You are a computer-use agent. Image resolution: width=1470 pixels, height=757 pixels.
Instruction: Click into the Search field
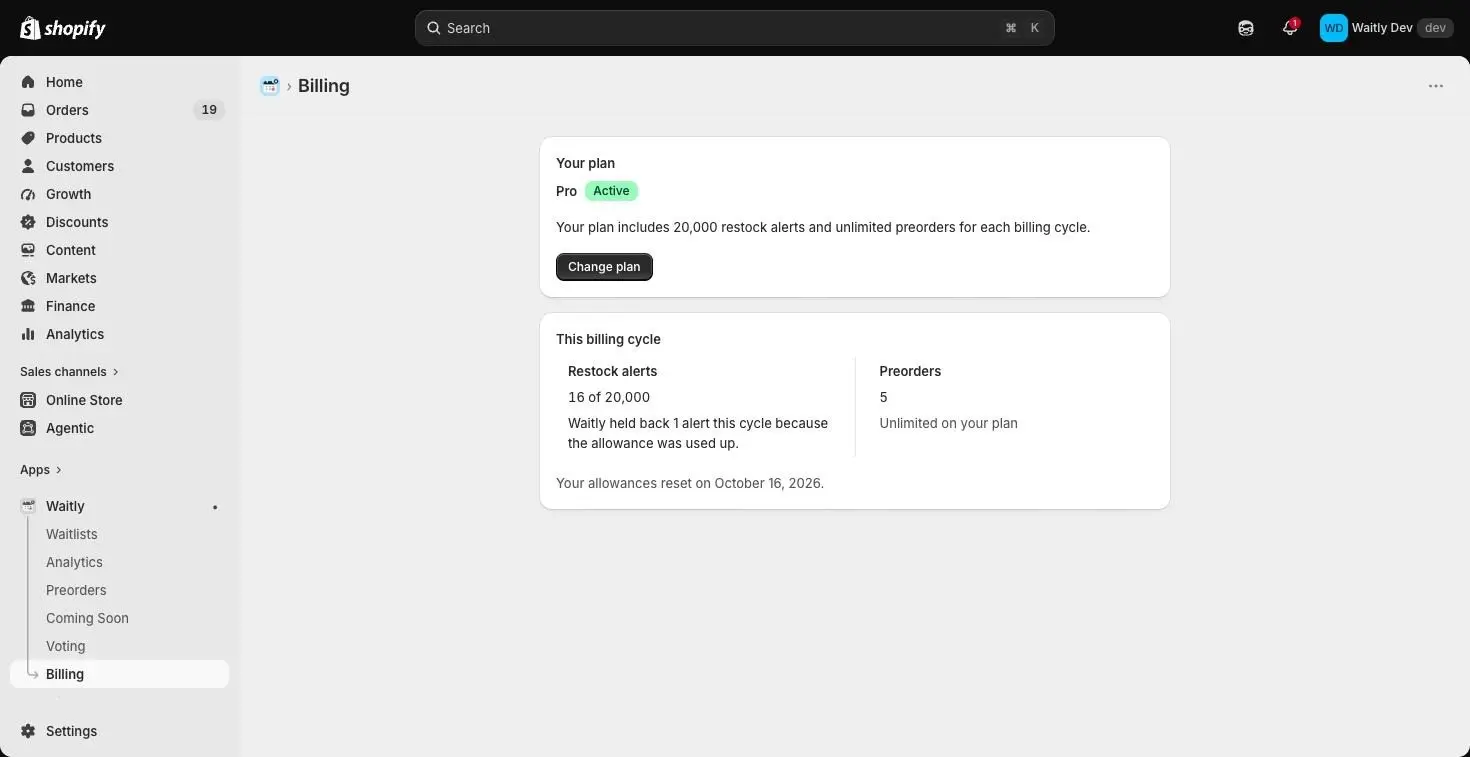[x=735, y=28]
